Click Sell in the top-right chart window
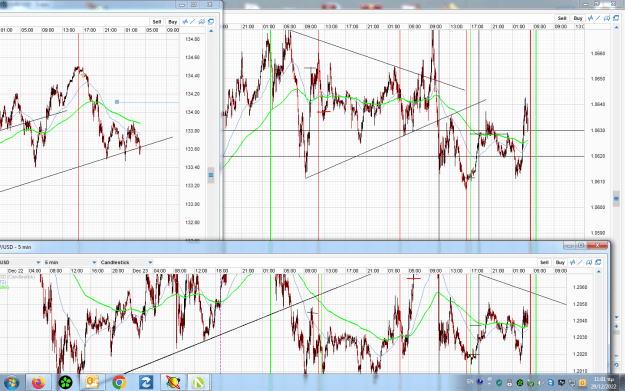 point(562,18)
